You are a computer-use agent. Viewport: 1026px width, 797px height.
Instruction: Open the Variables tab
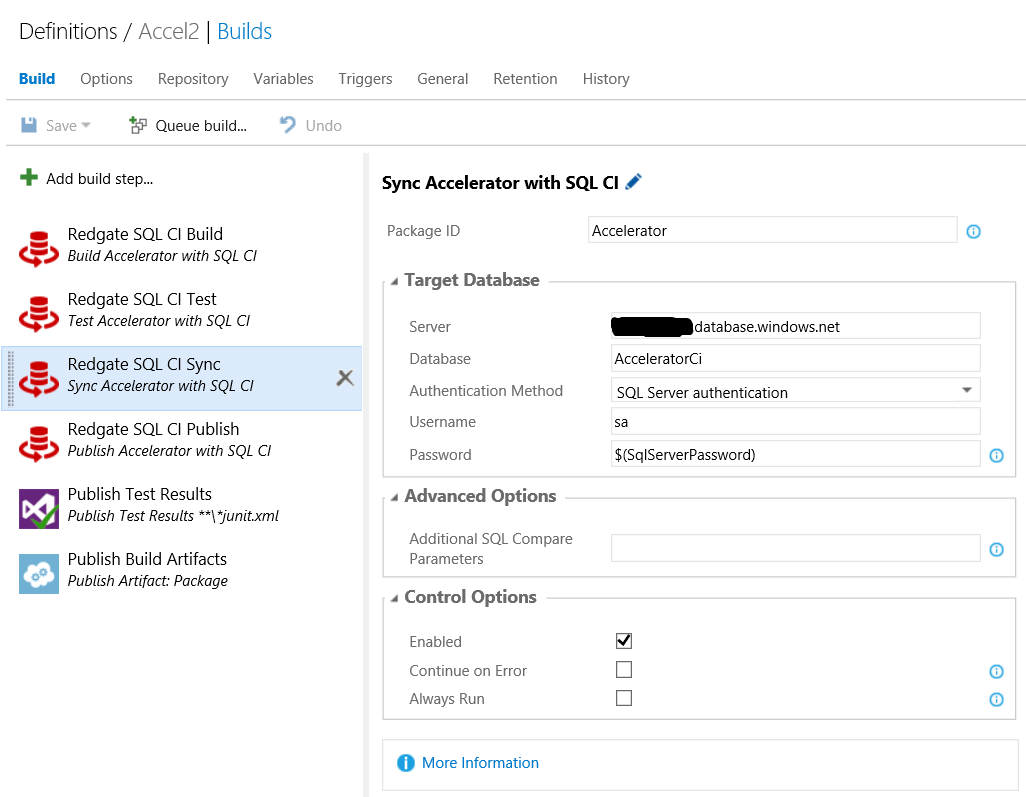[283, 79]
